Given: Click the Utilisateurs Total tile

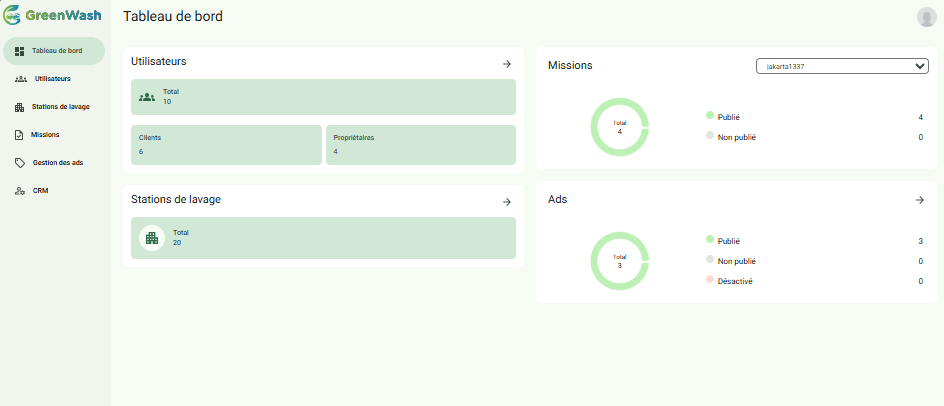Looking at the screenshot, I should [x=323, y=97].
